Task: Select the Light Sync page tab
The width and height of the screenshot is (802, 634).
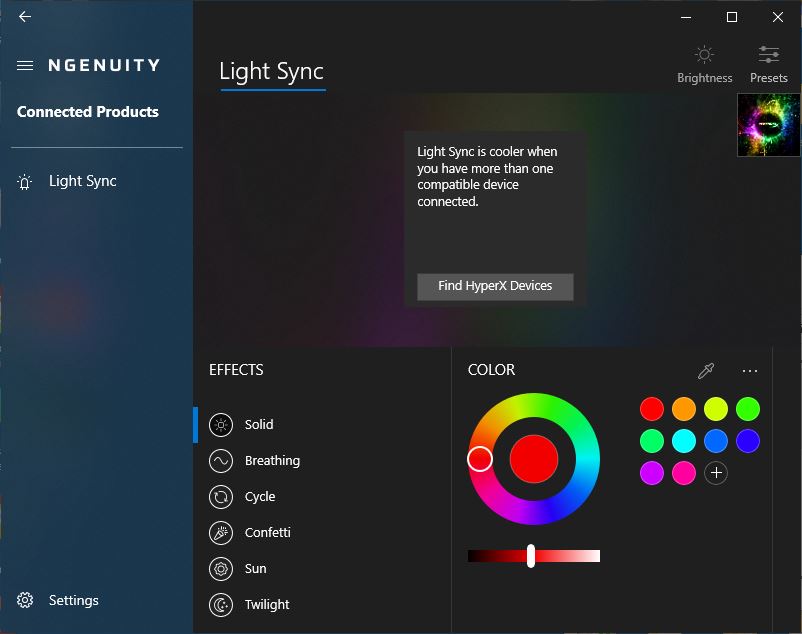Action: 272,72
